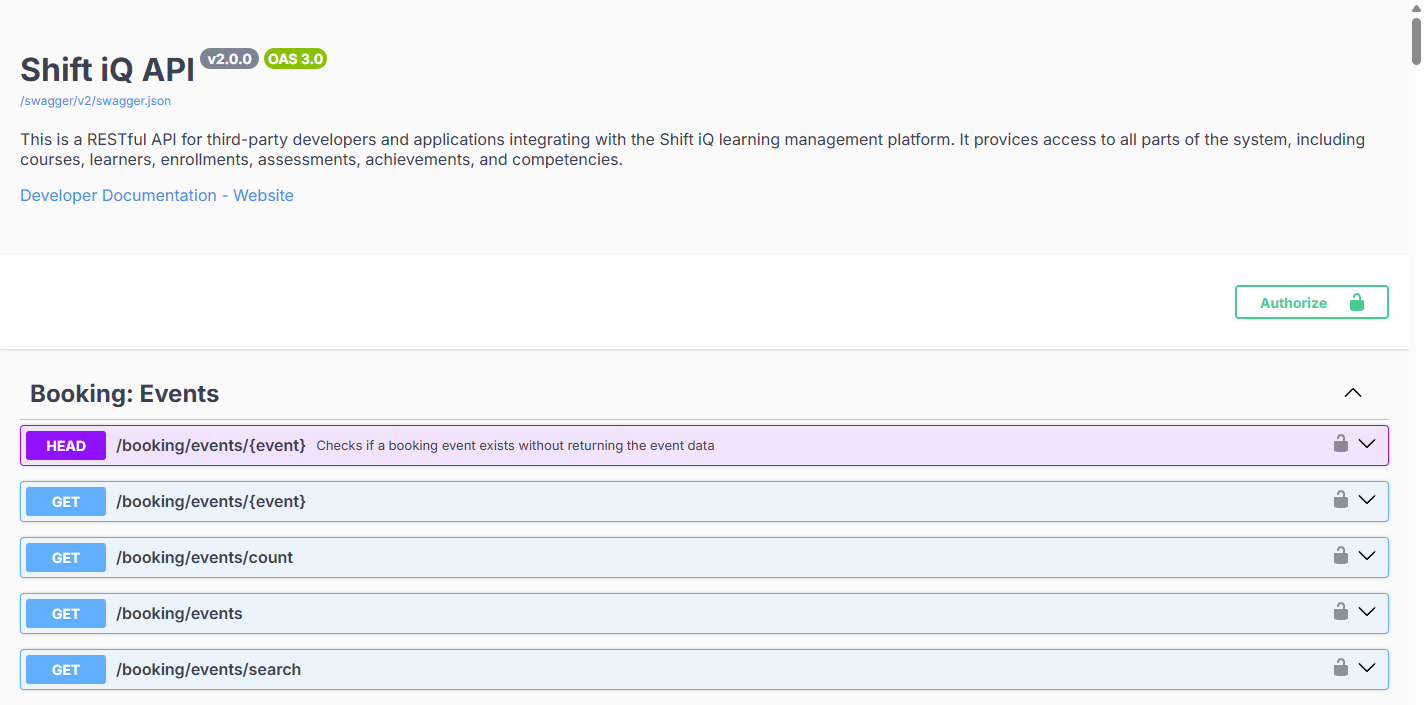Viewport: 1424px width, 705px height.
Task: Click lock icon on GET /booking/events/{event} row
Action: [x=1341, y=499]
